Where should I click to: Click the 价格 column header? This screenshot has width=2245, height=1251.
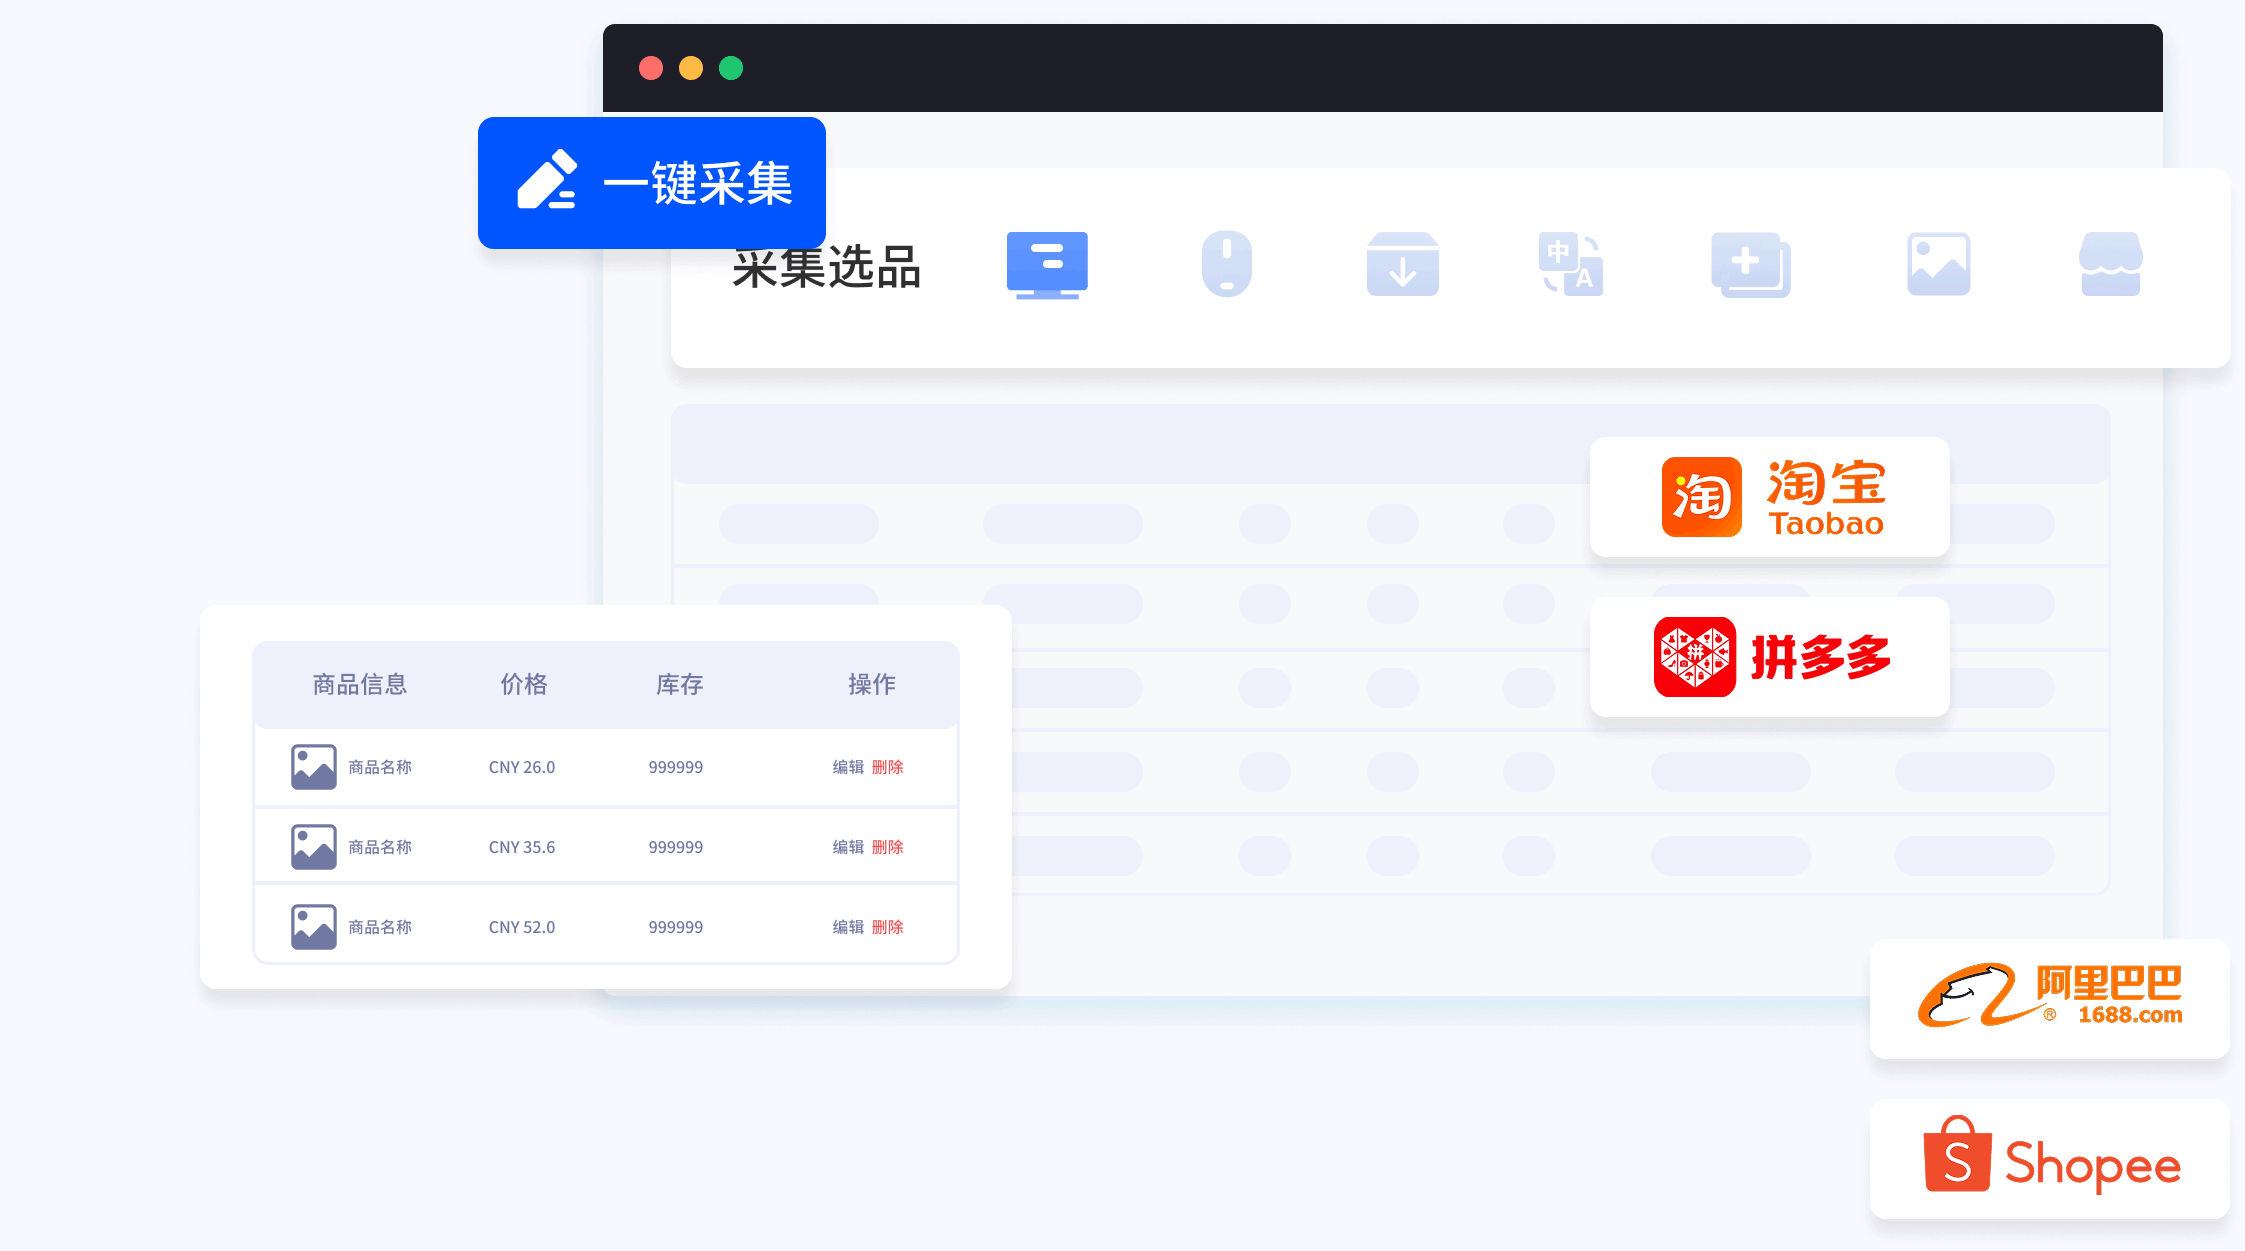tap(524, 684)
